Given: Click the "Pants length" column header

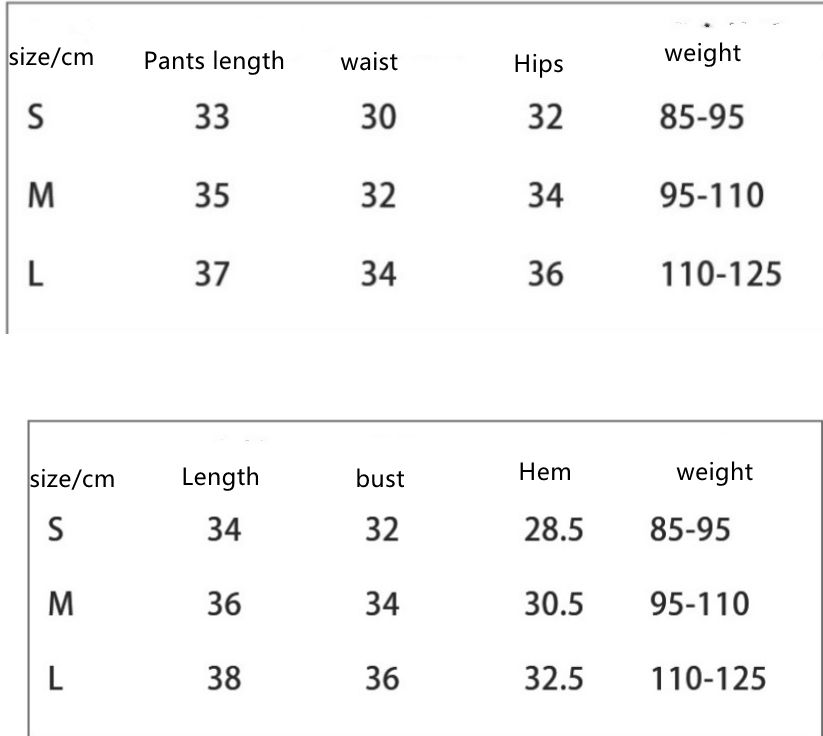Looking at the screenshot, I should [214, 61].
